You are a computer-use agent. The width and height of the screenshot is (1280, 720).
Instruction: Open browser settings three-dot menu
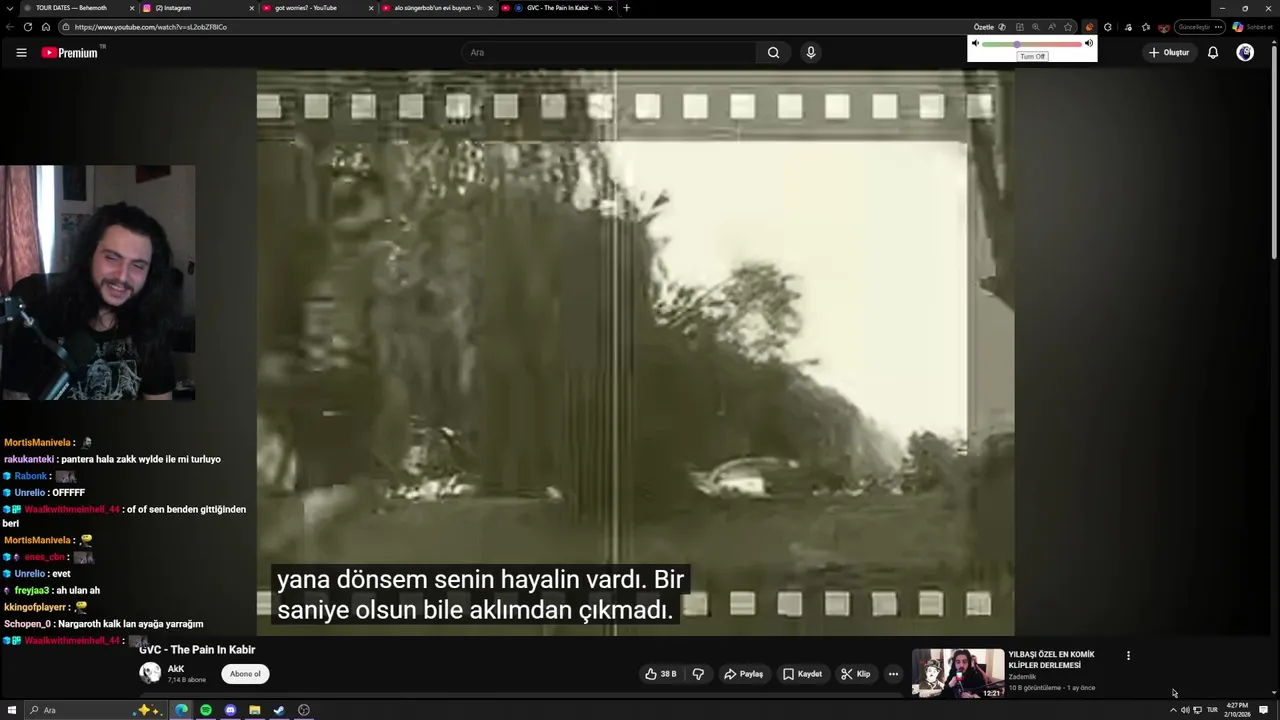(1219, 27)
